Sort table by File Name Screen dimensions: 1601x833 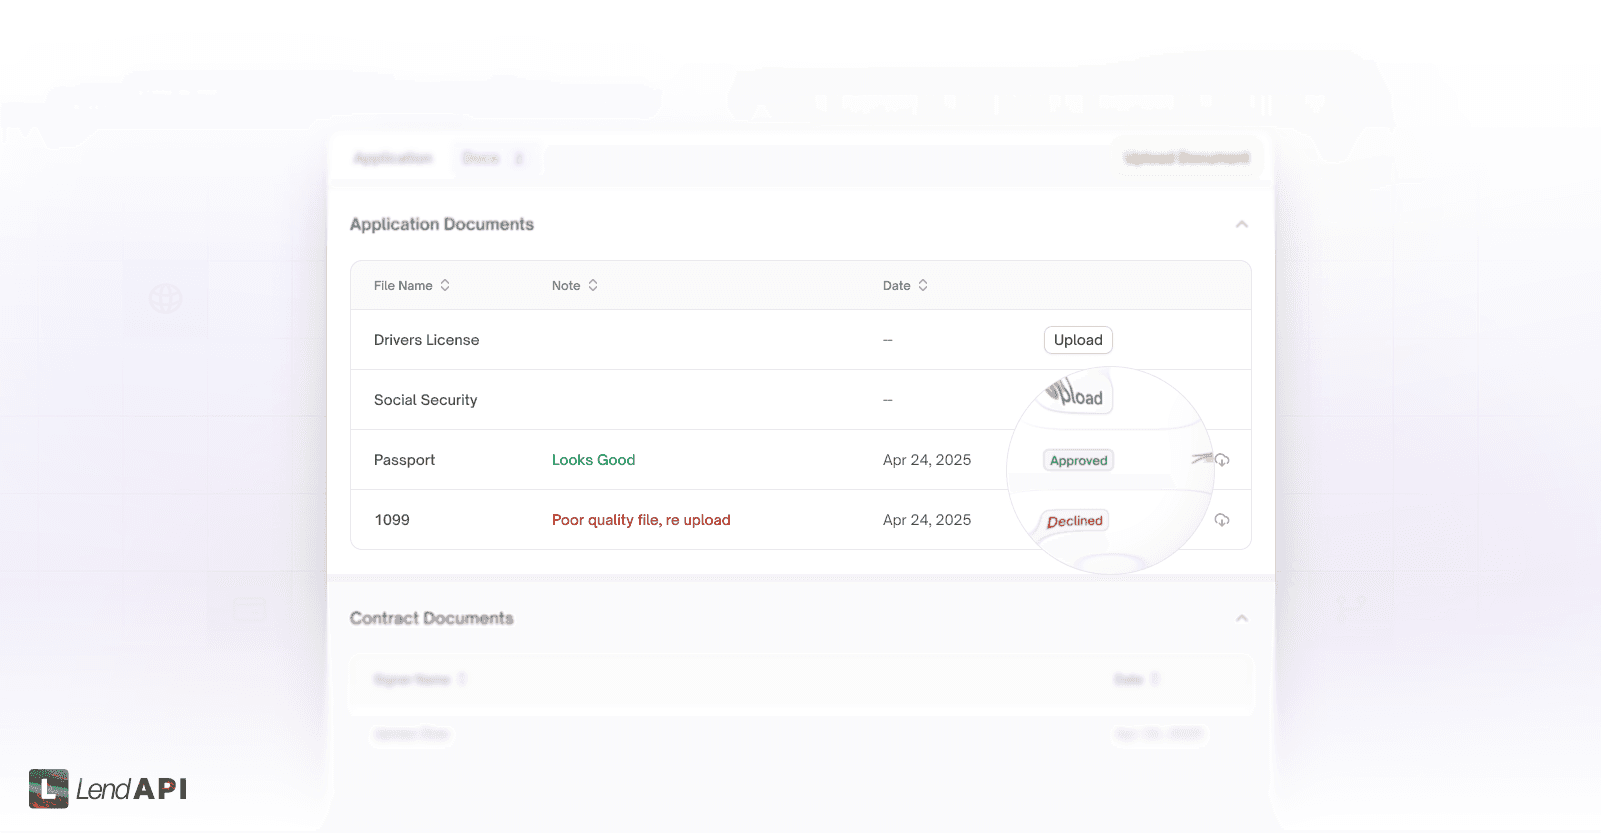[x=445, y=285]
